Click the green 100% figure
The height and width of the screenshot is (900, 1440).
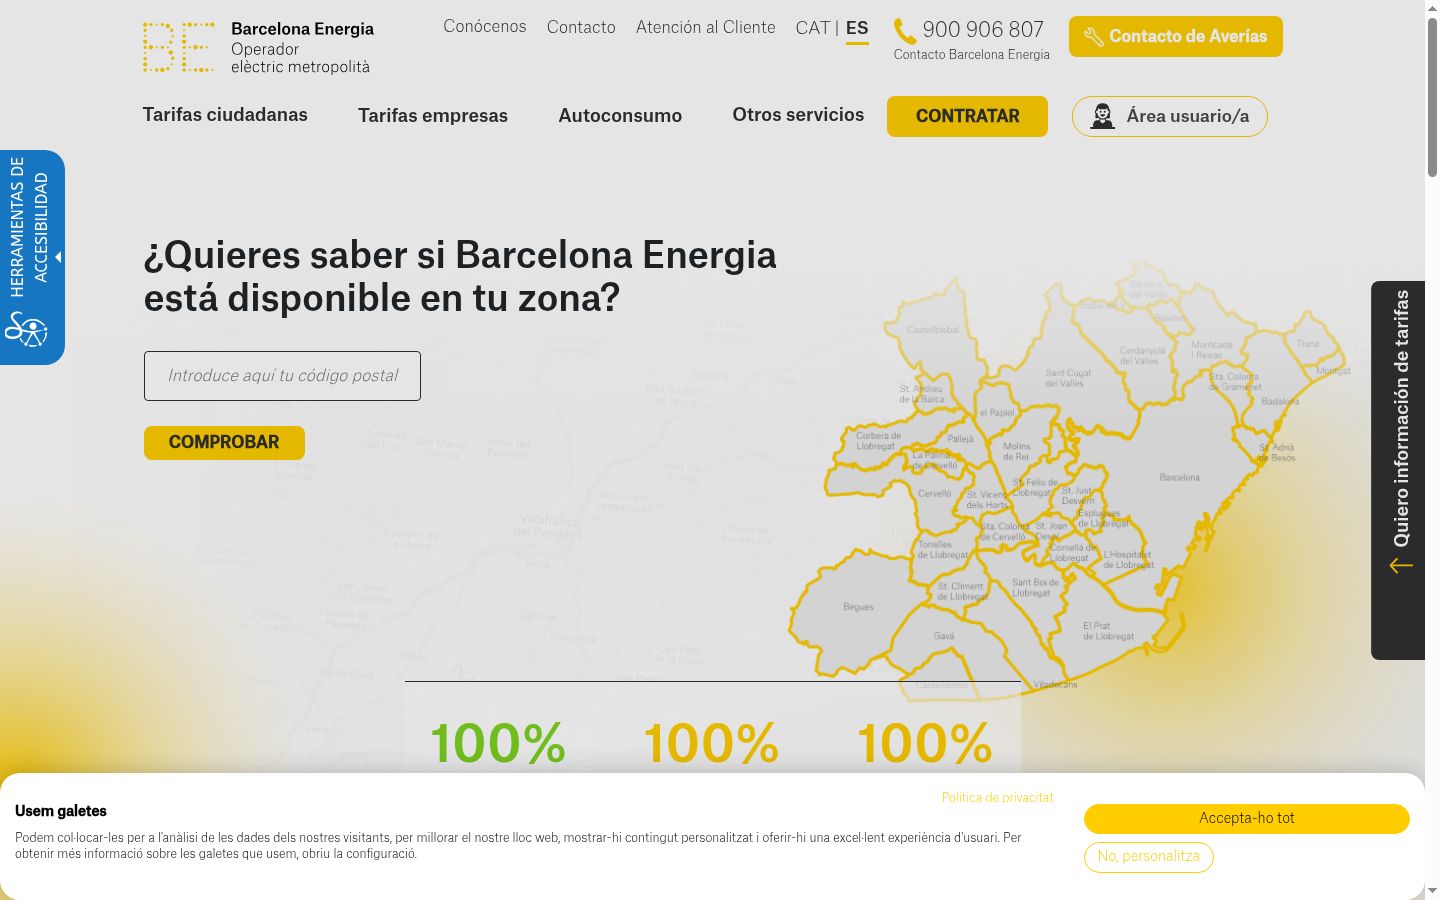(498, 745)
